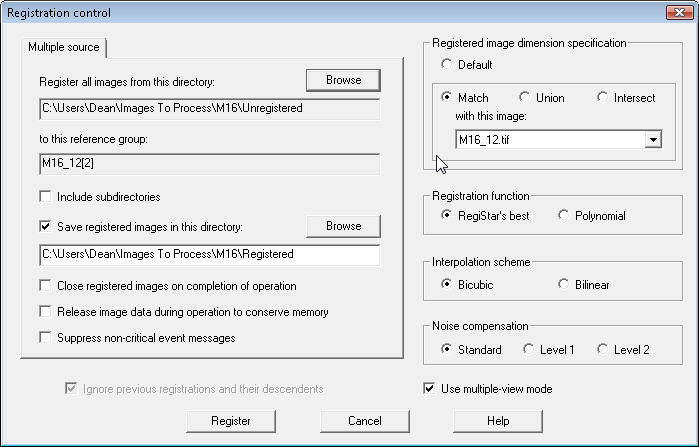699x447 pixels.
Task: Click the registered images directory path field
Action: point(209,255)
